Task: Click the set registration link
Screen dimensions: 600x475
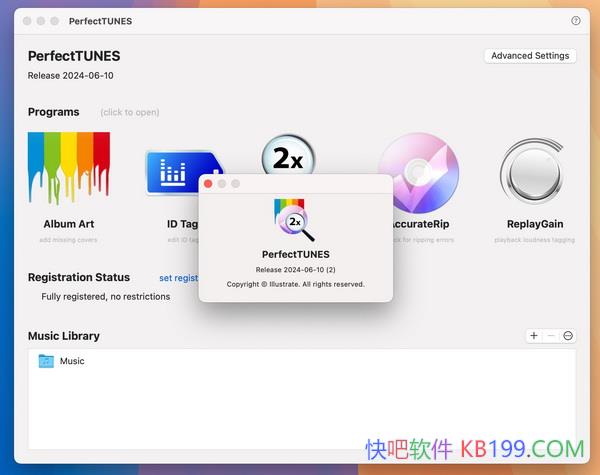Action: (178, 278)
